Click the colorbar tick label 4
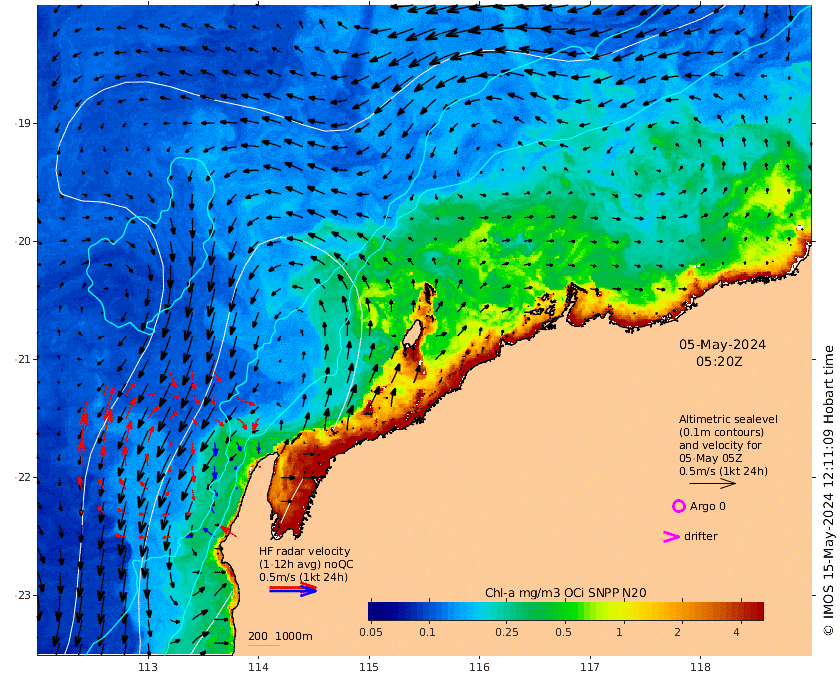Image resolution: width=840 pixels, height=680 pixels. coord(737,632)
